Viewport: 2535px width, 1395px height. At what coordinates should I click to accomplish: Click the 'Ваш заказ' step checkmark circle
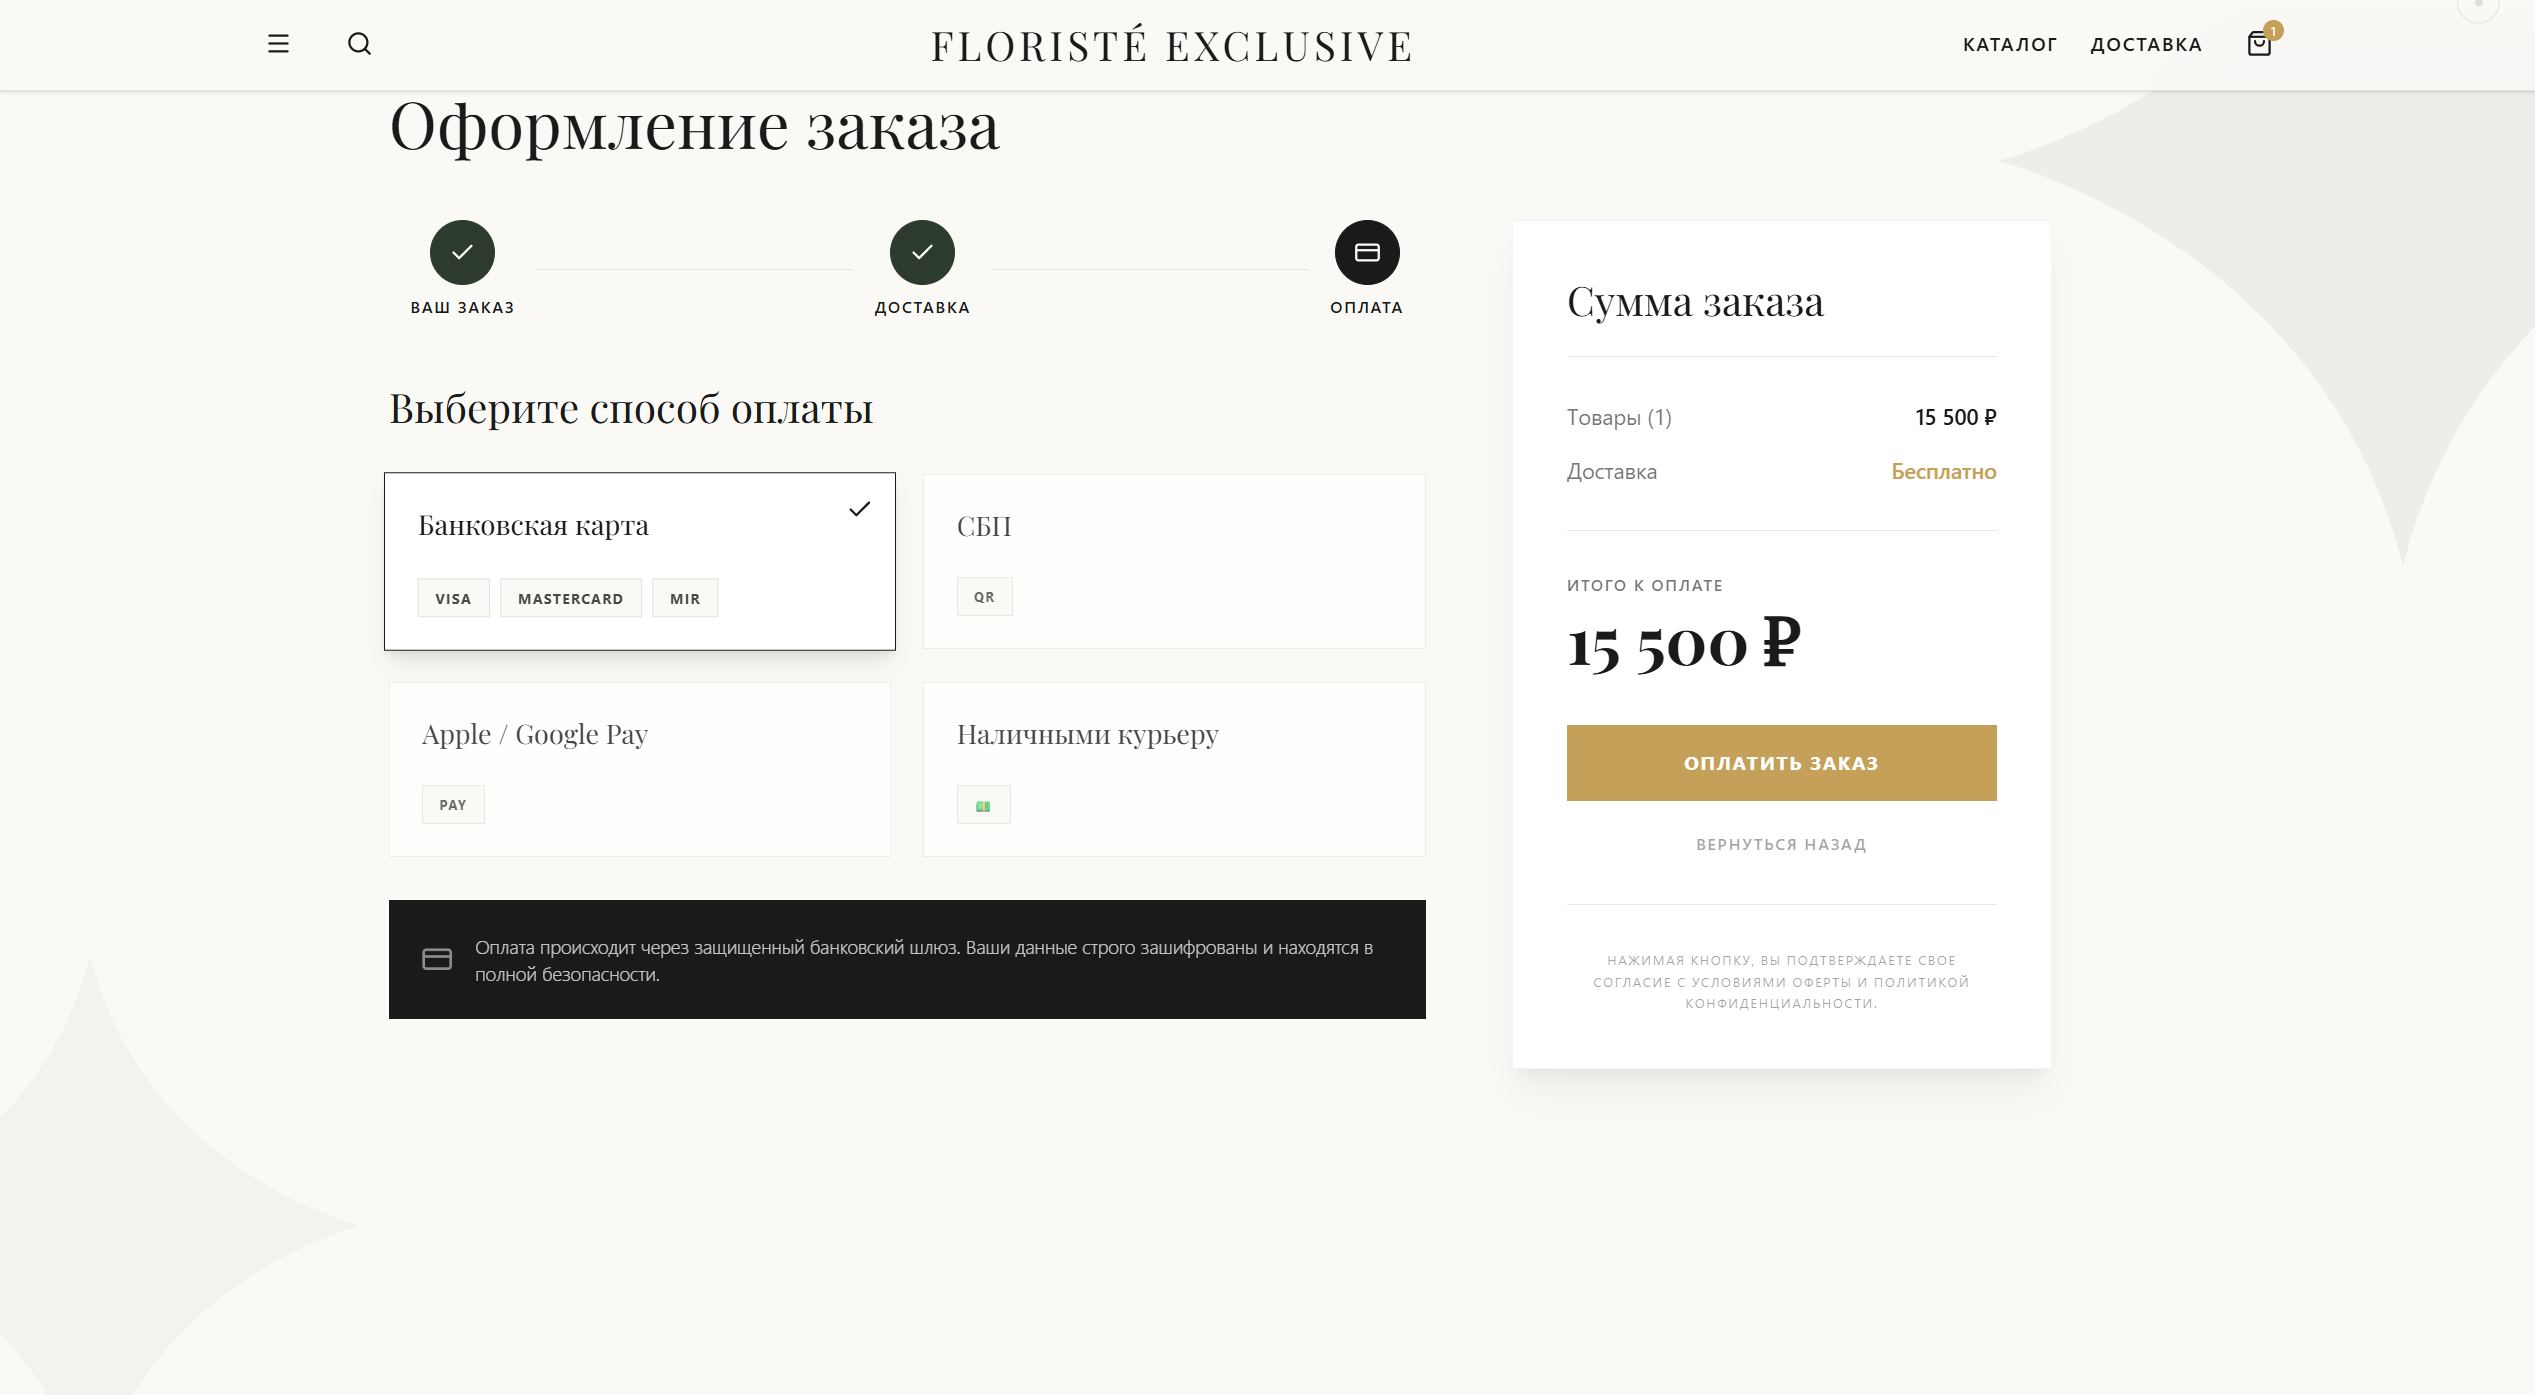coord(462,252)
